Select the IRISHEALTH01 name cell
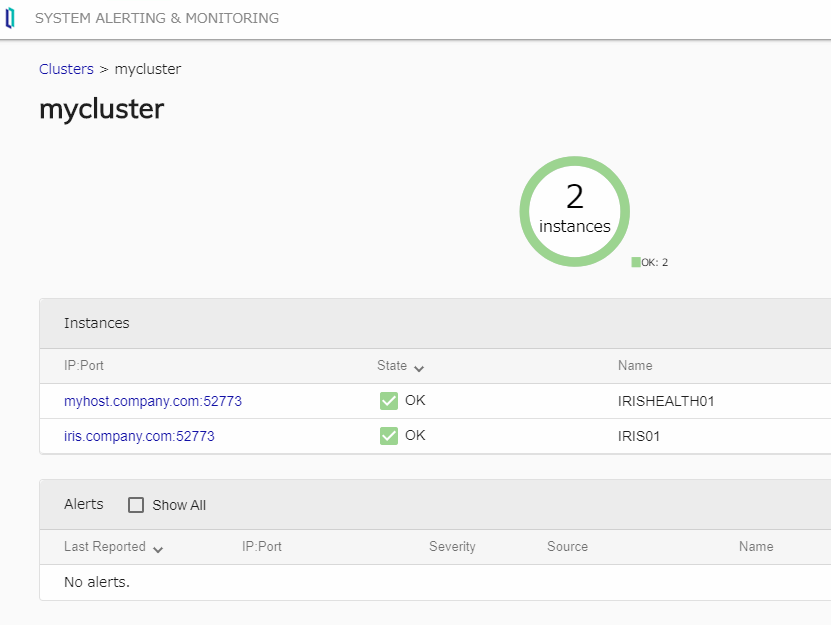This screenshot has height=625, width=831. [666, 401]
